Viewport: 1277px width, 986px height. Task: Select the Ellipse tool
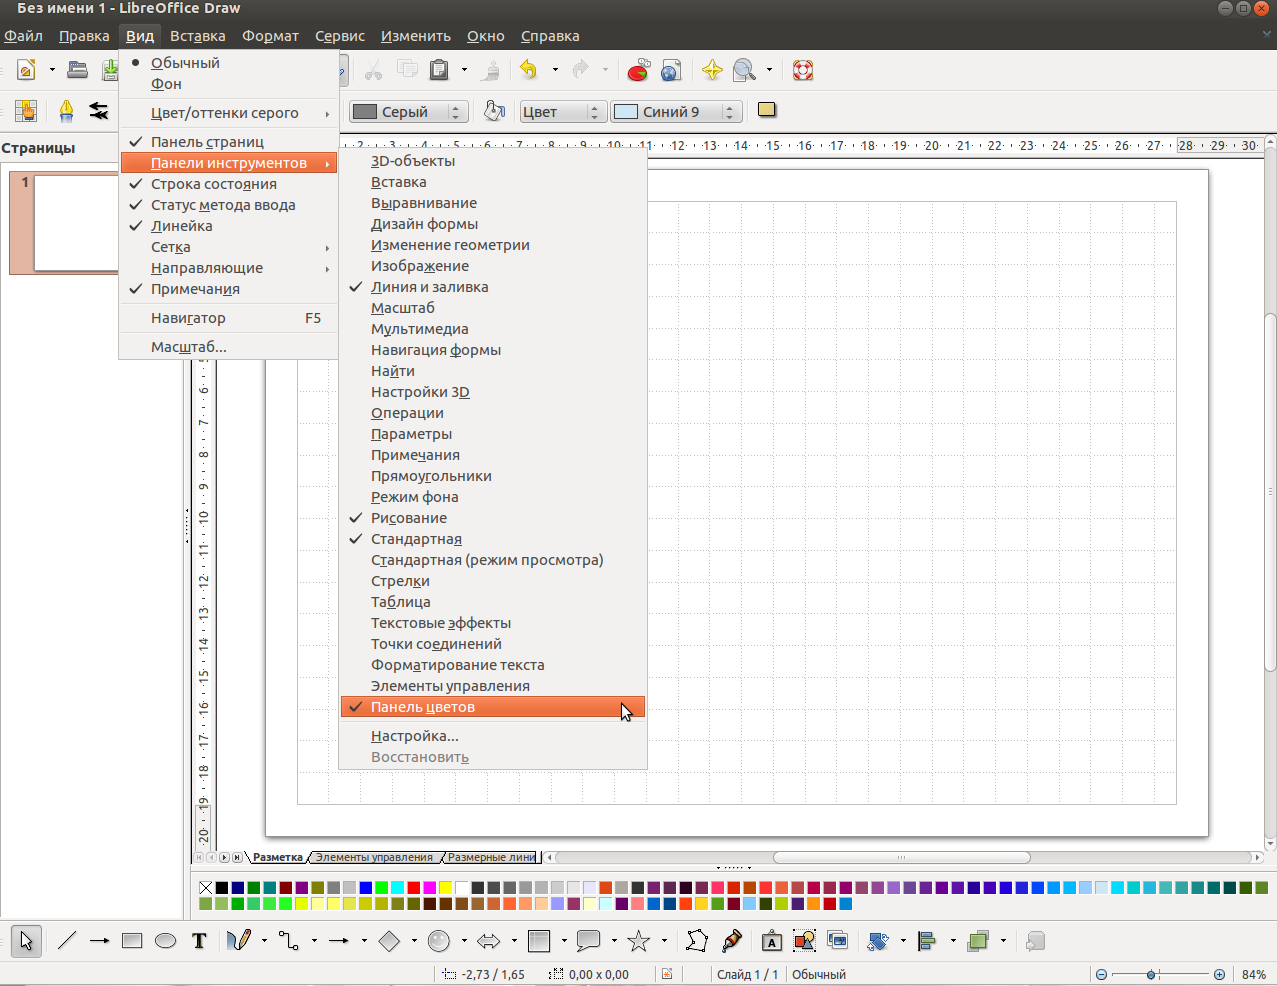(x=166, y=941)
